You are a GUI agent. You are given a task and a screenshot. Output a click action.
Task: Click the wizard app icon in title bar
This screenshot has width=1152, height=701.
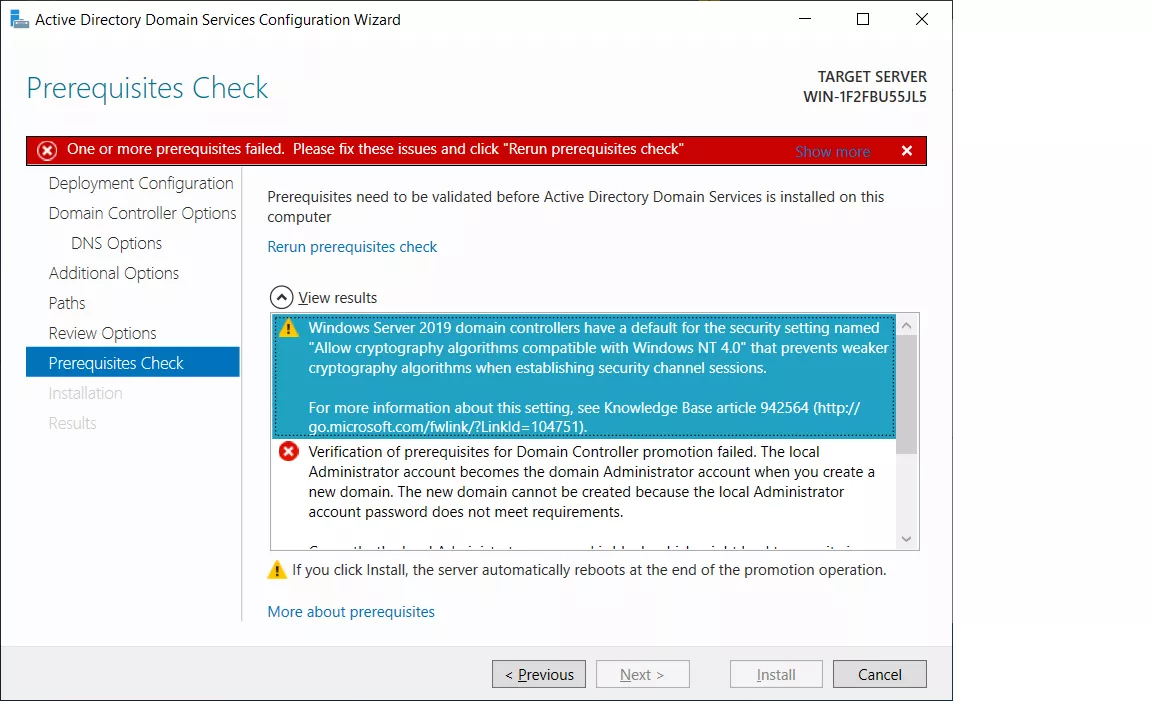pos(19,19)
